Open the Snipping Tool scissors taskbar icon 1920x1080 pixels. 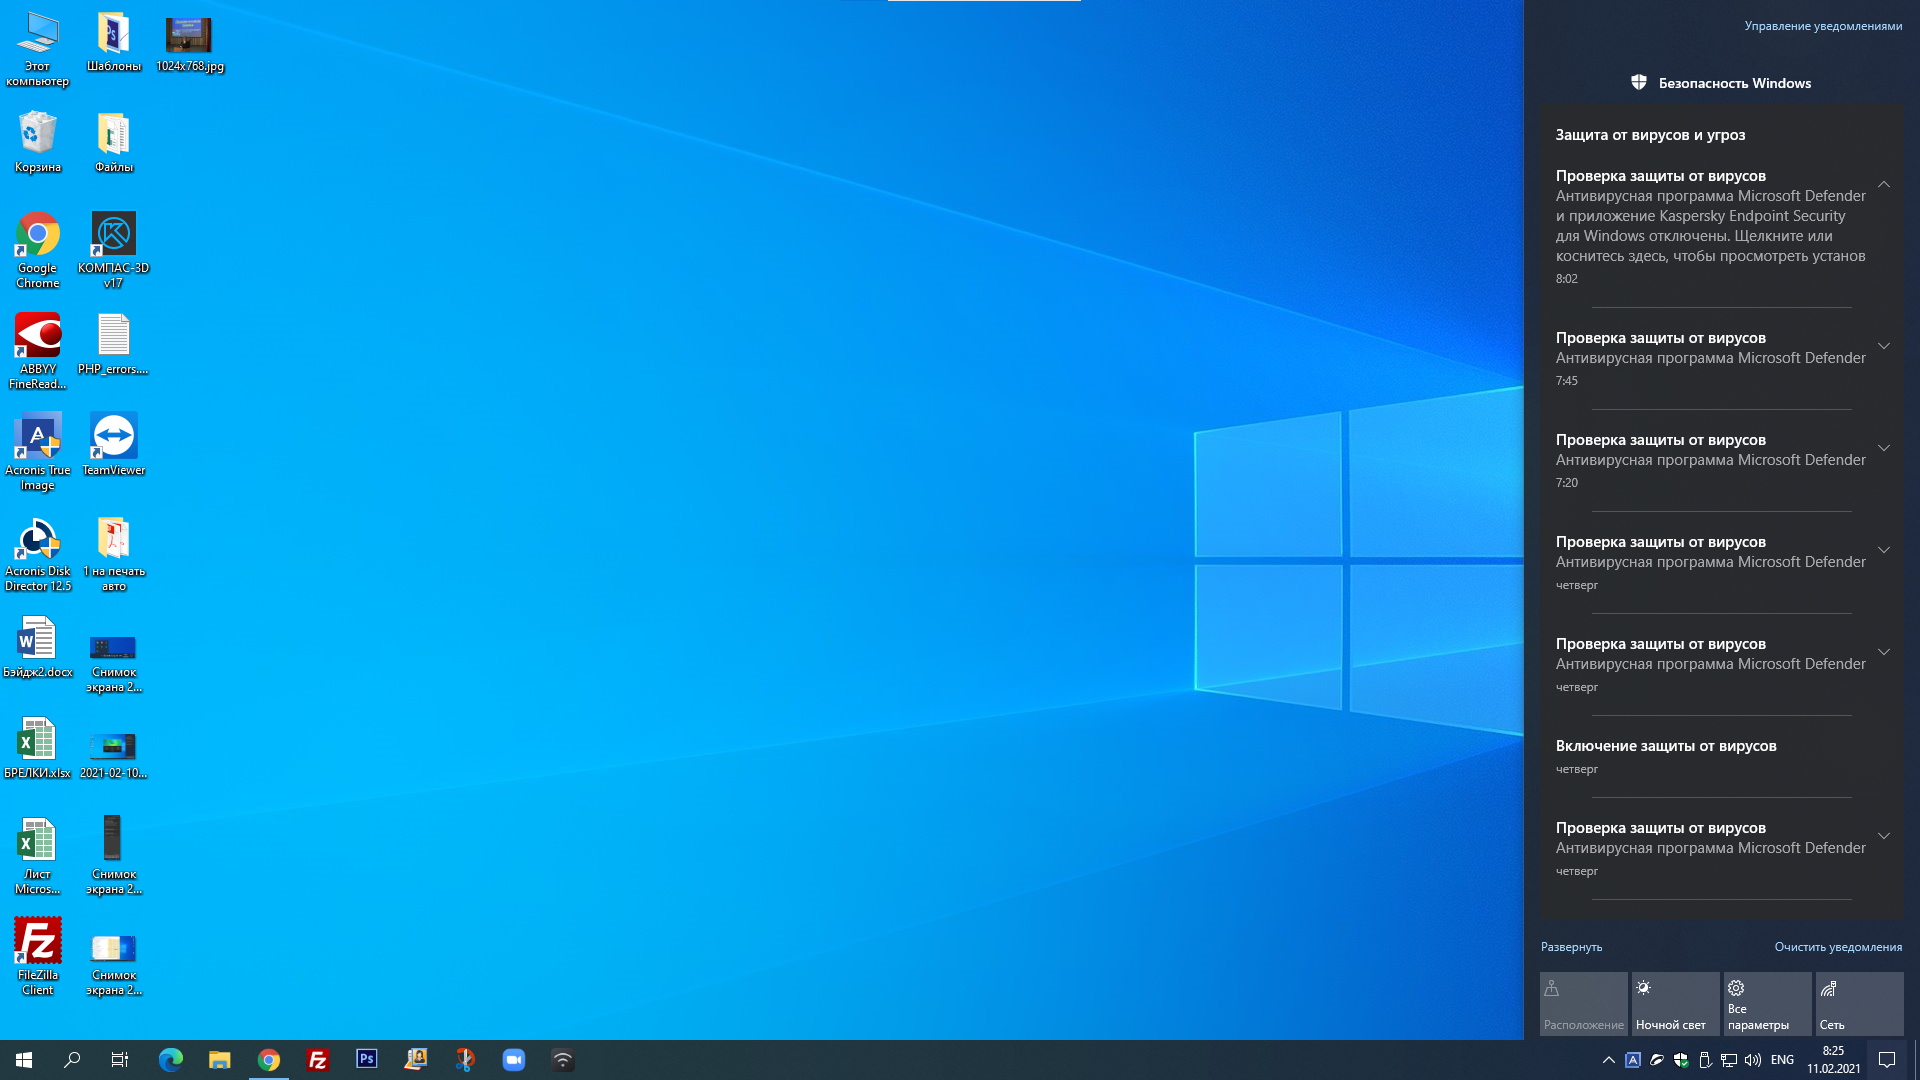tap(465, 1060)
